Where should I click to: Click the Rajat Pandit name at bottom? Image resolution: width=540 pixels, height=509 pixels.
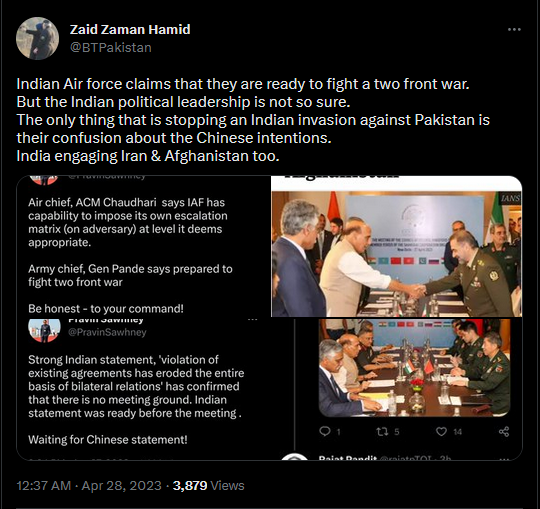click(347, 458)
